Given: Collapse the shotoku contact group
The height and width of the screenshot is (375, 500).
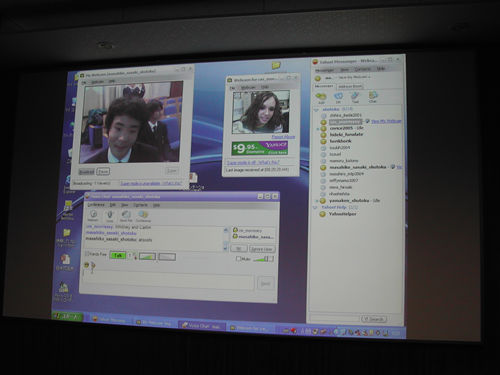Looking at the screenshot, I should pyautogui.click(x=316, y=109).
